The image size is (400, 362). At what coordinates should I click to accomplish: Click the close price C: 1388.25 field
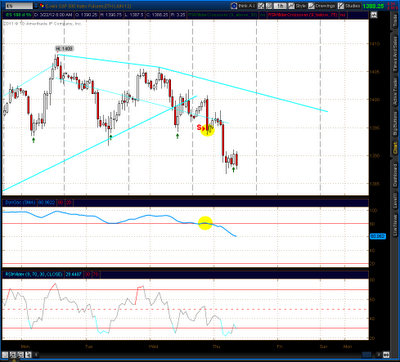pos(157,15)
